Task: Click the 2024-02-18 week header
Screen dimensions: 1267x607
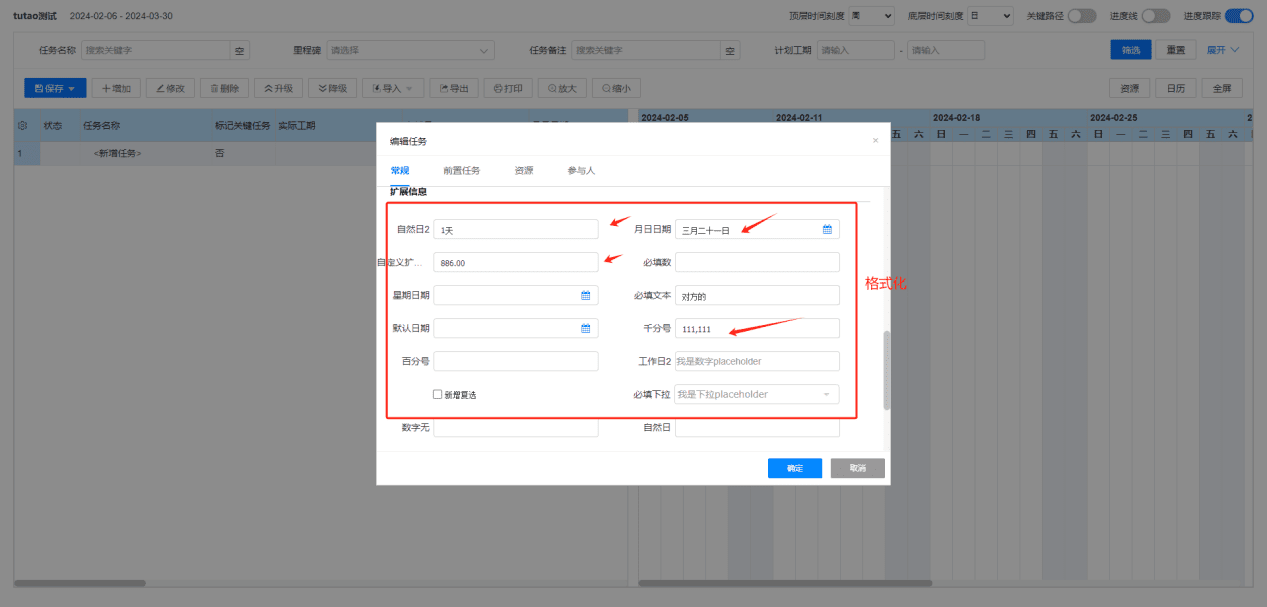Action: (956, 117)
